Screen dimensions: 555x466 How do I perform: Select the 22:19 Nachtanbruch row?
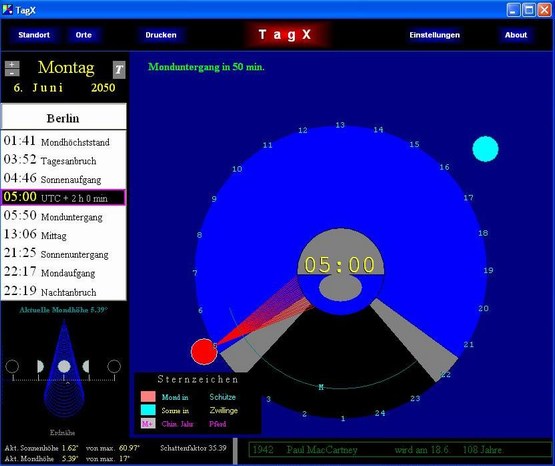pos(63,291)
